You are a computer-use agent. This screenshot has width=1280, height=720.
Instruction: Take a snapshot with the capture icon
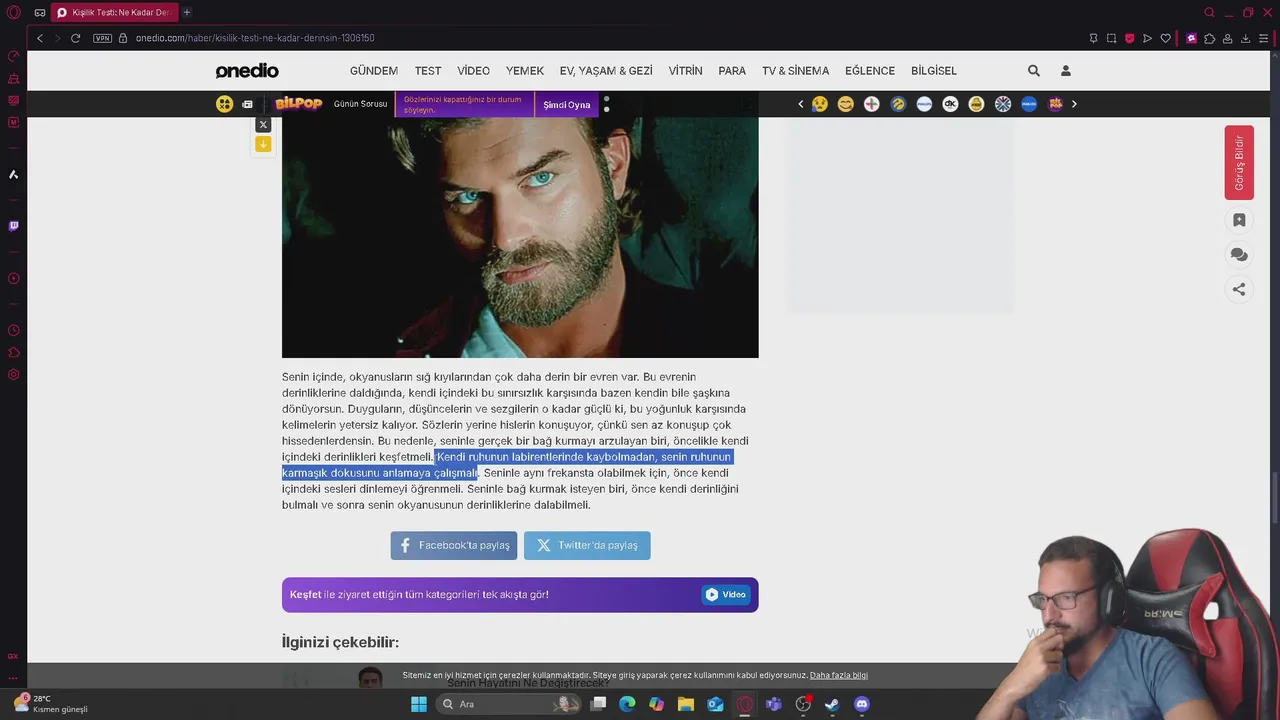(1111, 38)
